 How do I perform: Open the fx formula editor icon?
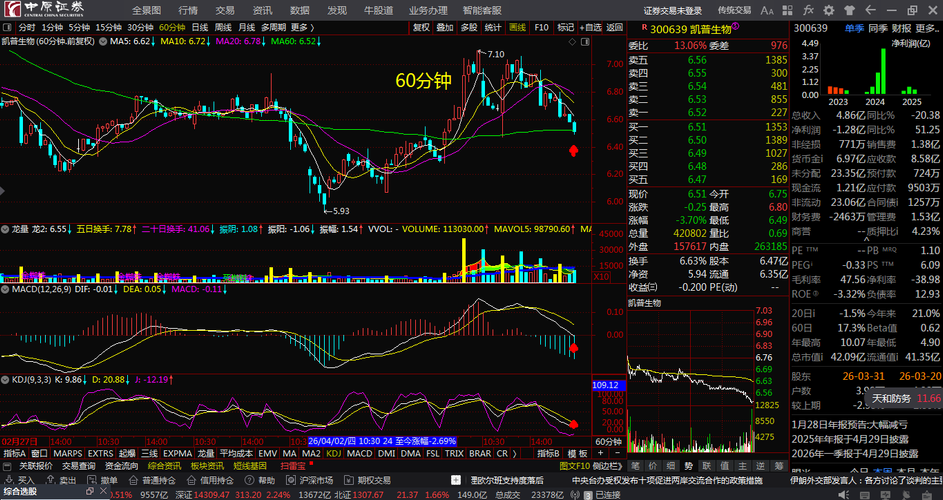coord(809,10)
